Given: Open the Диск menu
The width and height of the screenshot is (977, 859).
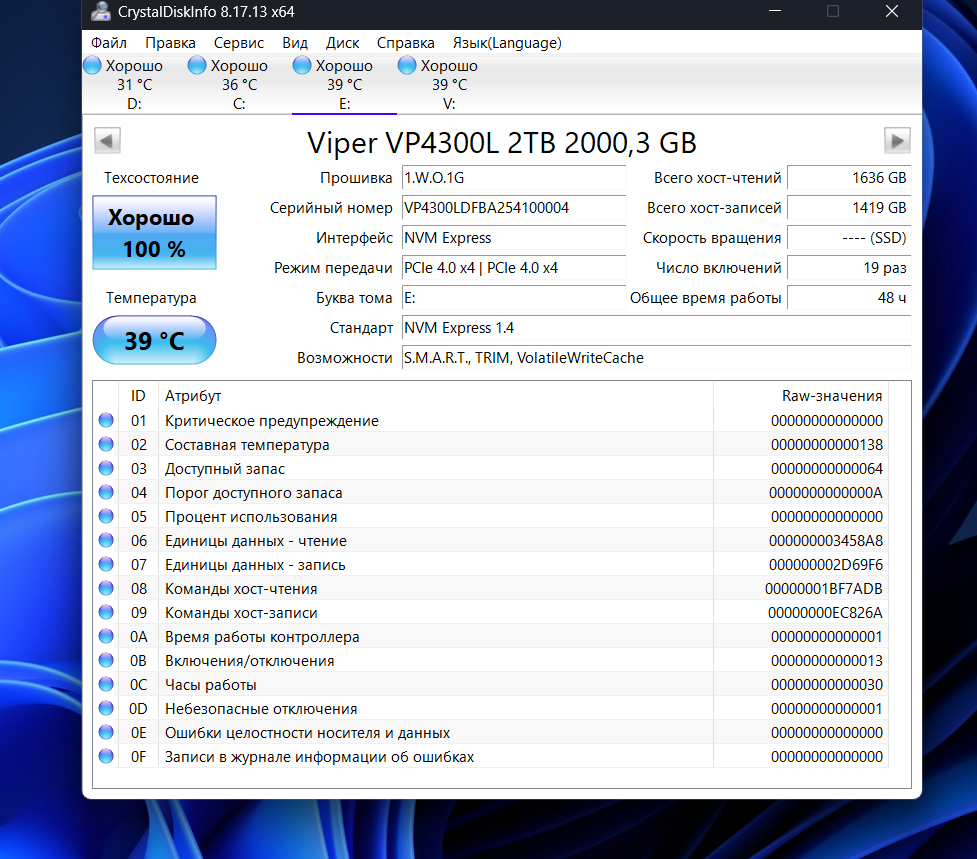Looking at the screenshot, I should click(343, 43).
